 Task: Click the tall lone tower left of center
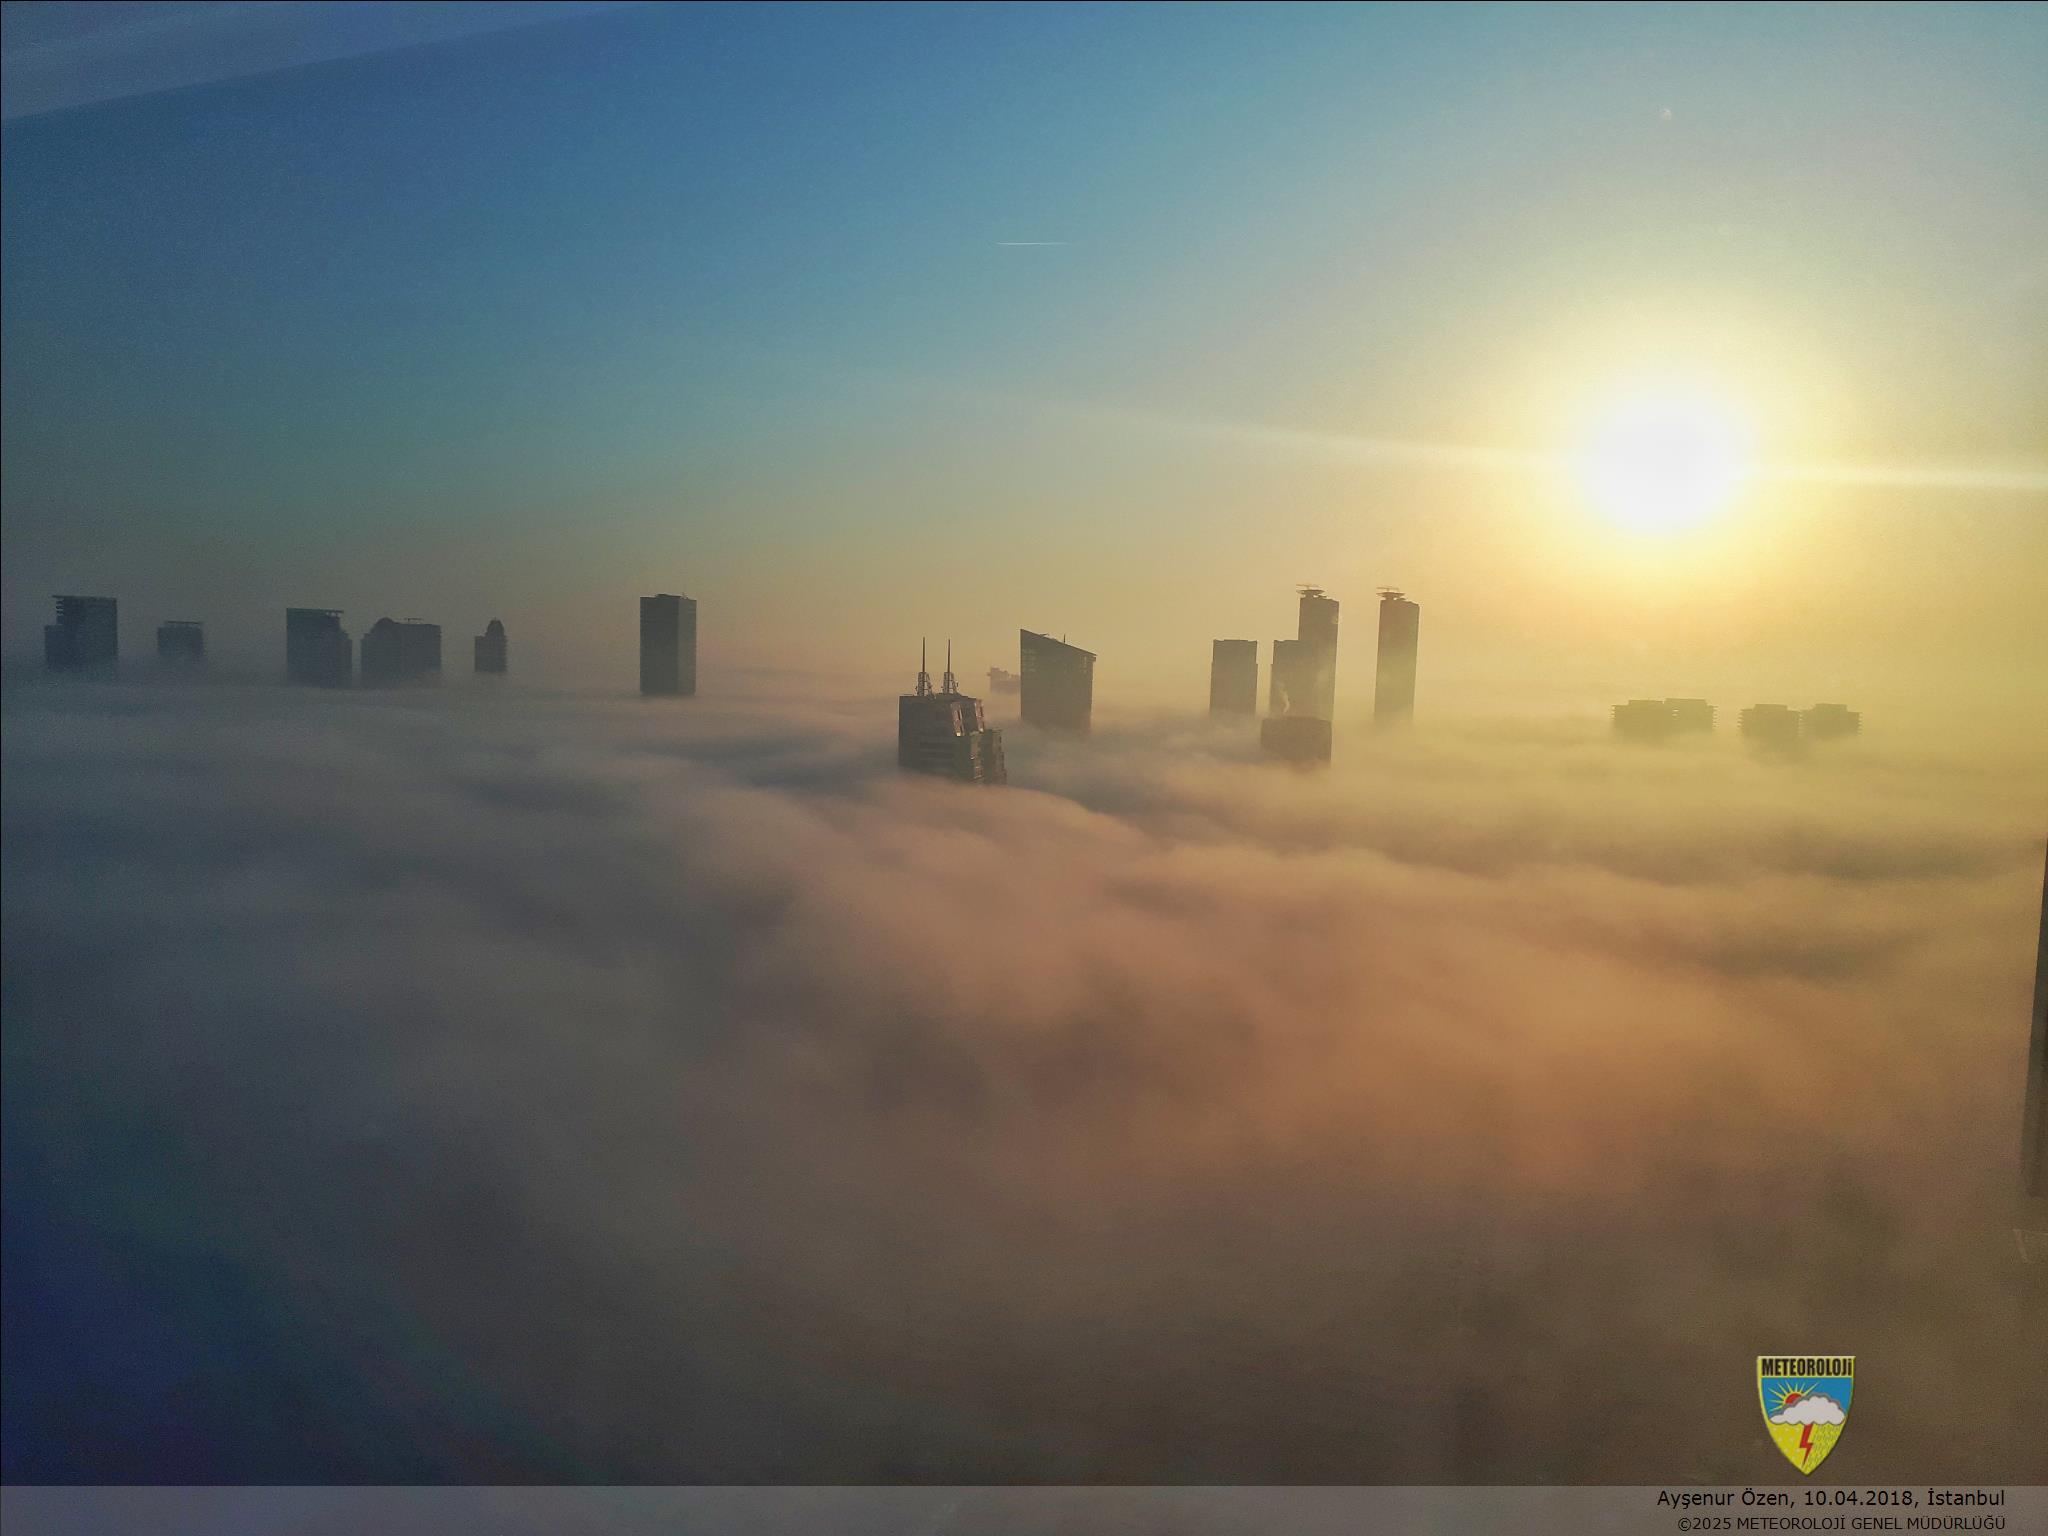tap(667, 645)
